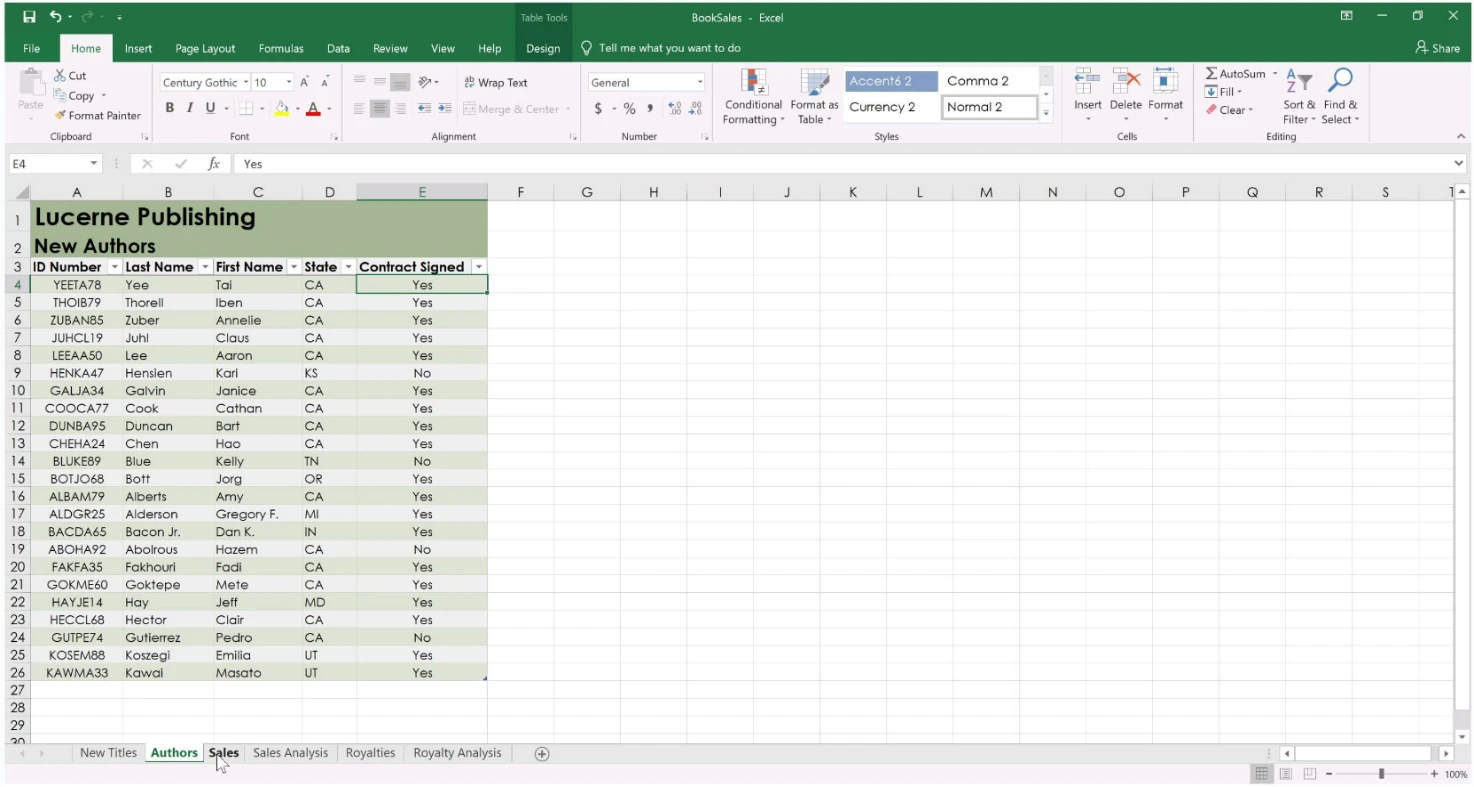Click the Sort & Filter icon
1474x787 pixels.
click(1298, 83)
